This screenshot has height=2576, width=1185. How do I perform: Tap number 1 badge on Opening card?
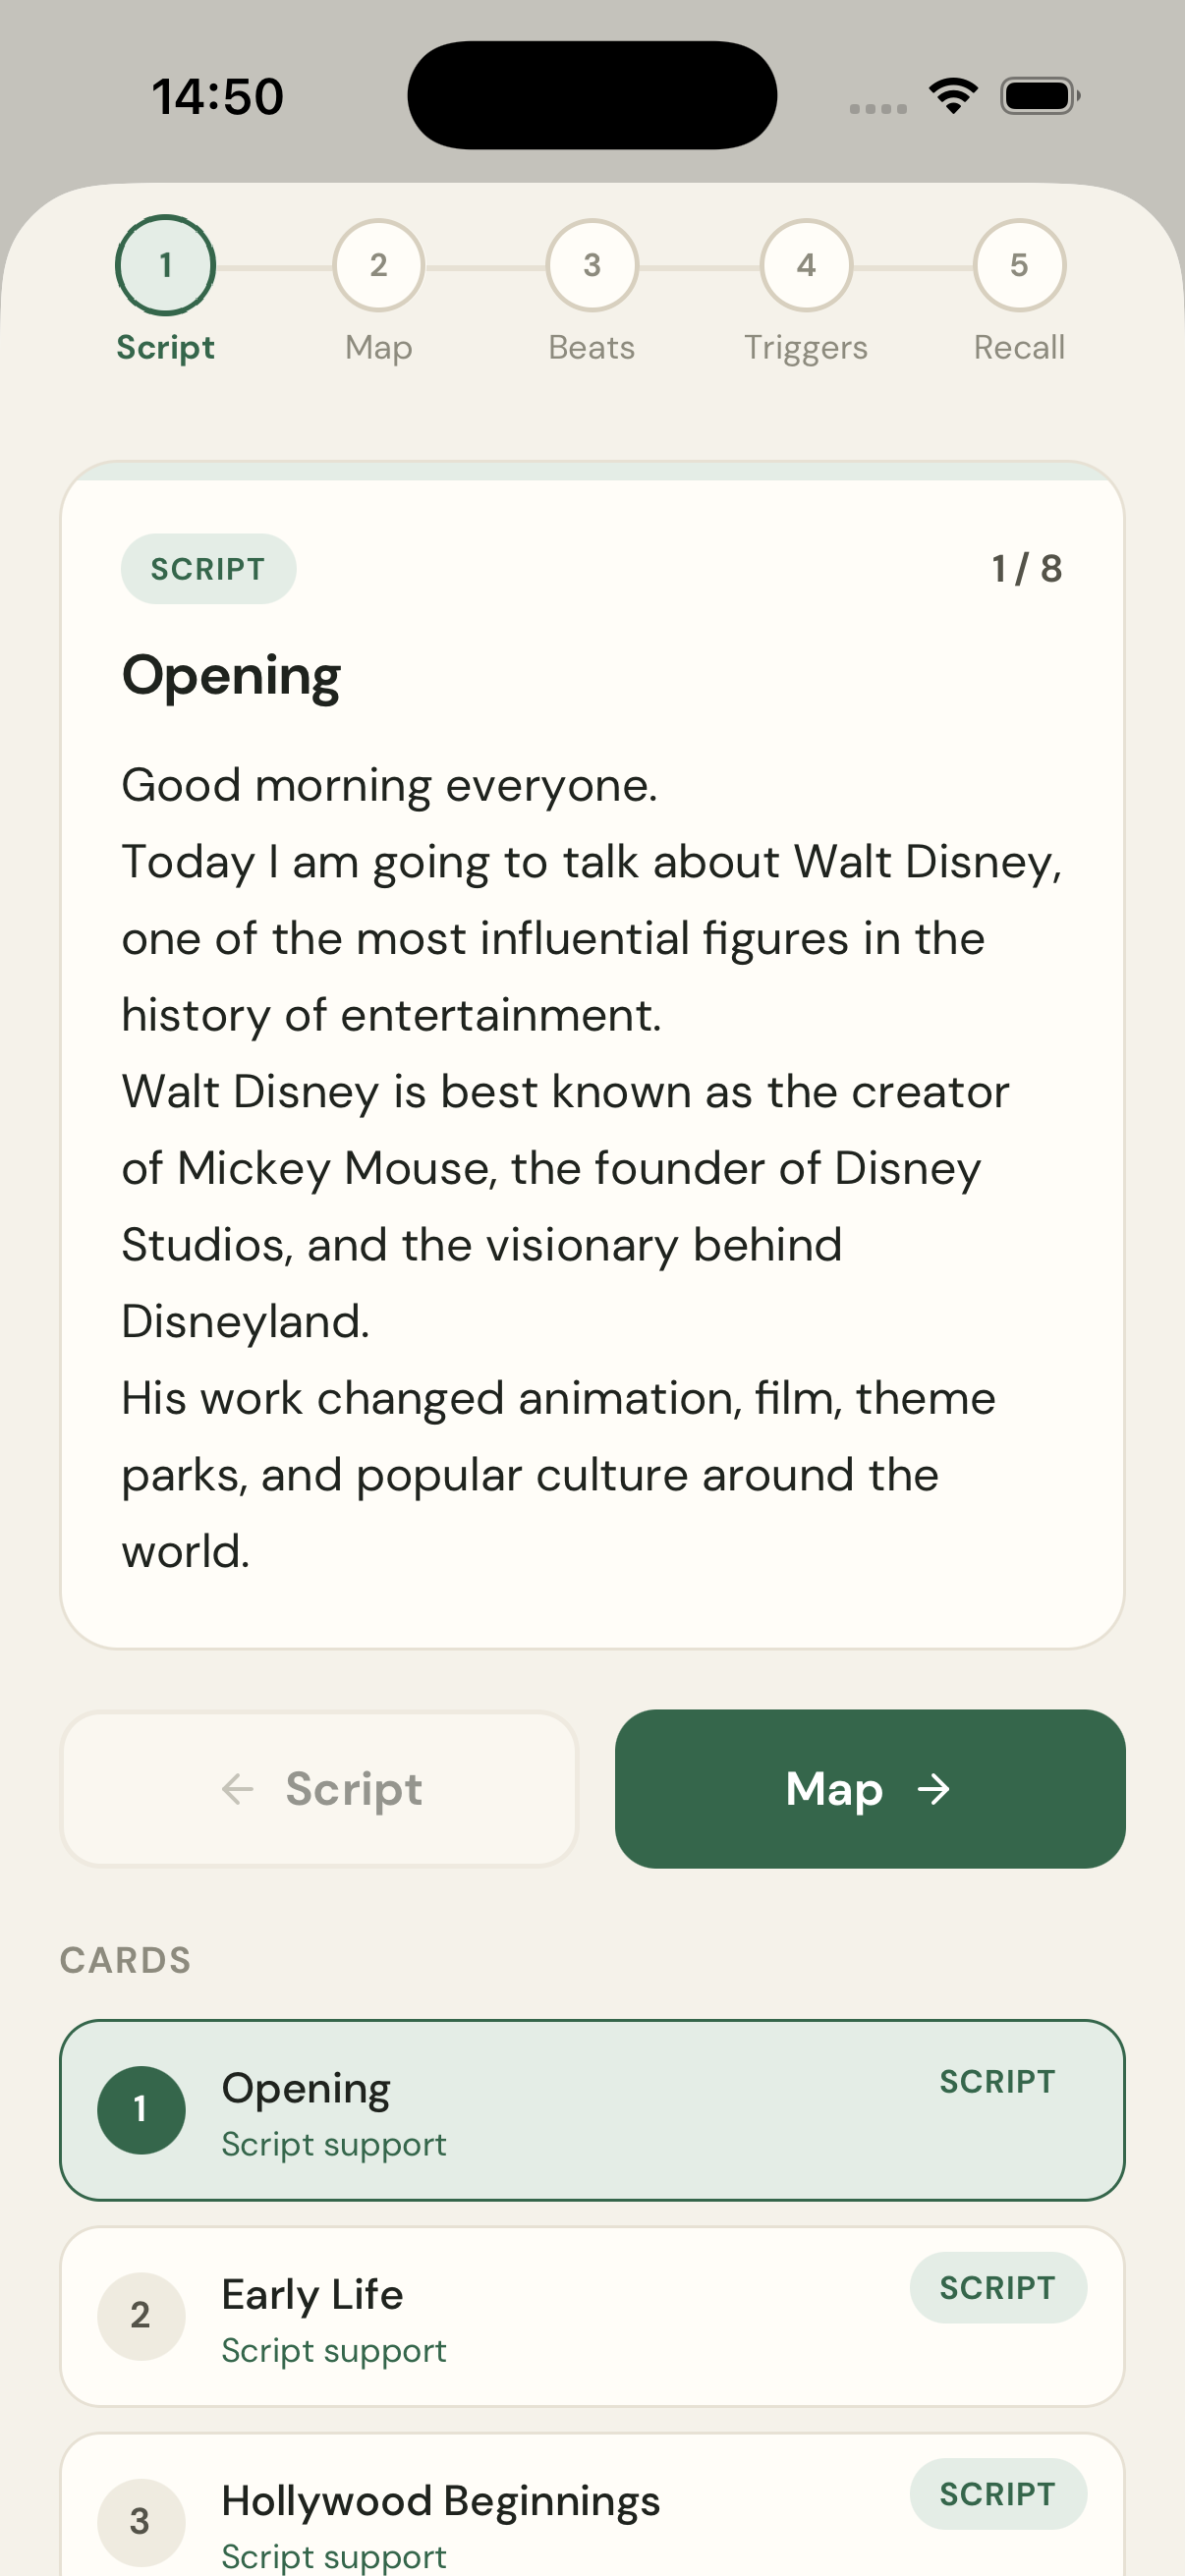click(x=141, y=2110)
